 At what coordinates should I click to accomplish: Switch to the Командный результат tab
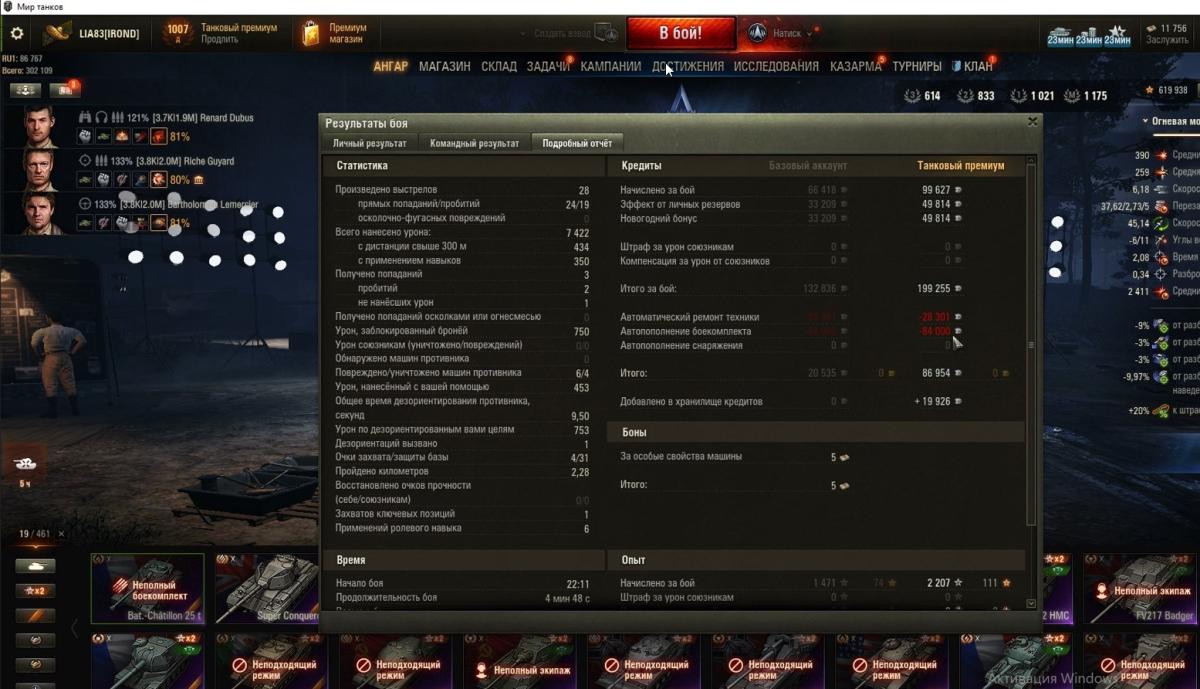click(x=474, y=143)
